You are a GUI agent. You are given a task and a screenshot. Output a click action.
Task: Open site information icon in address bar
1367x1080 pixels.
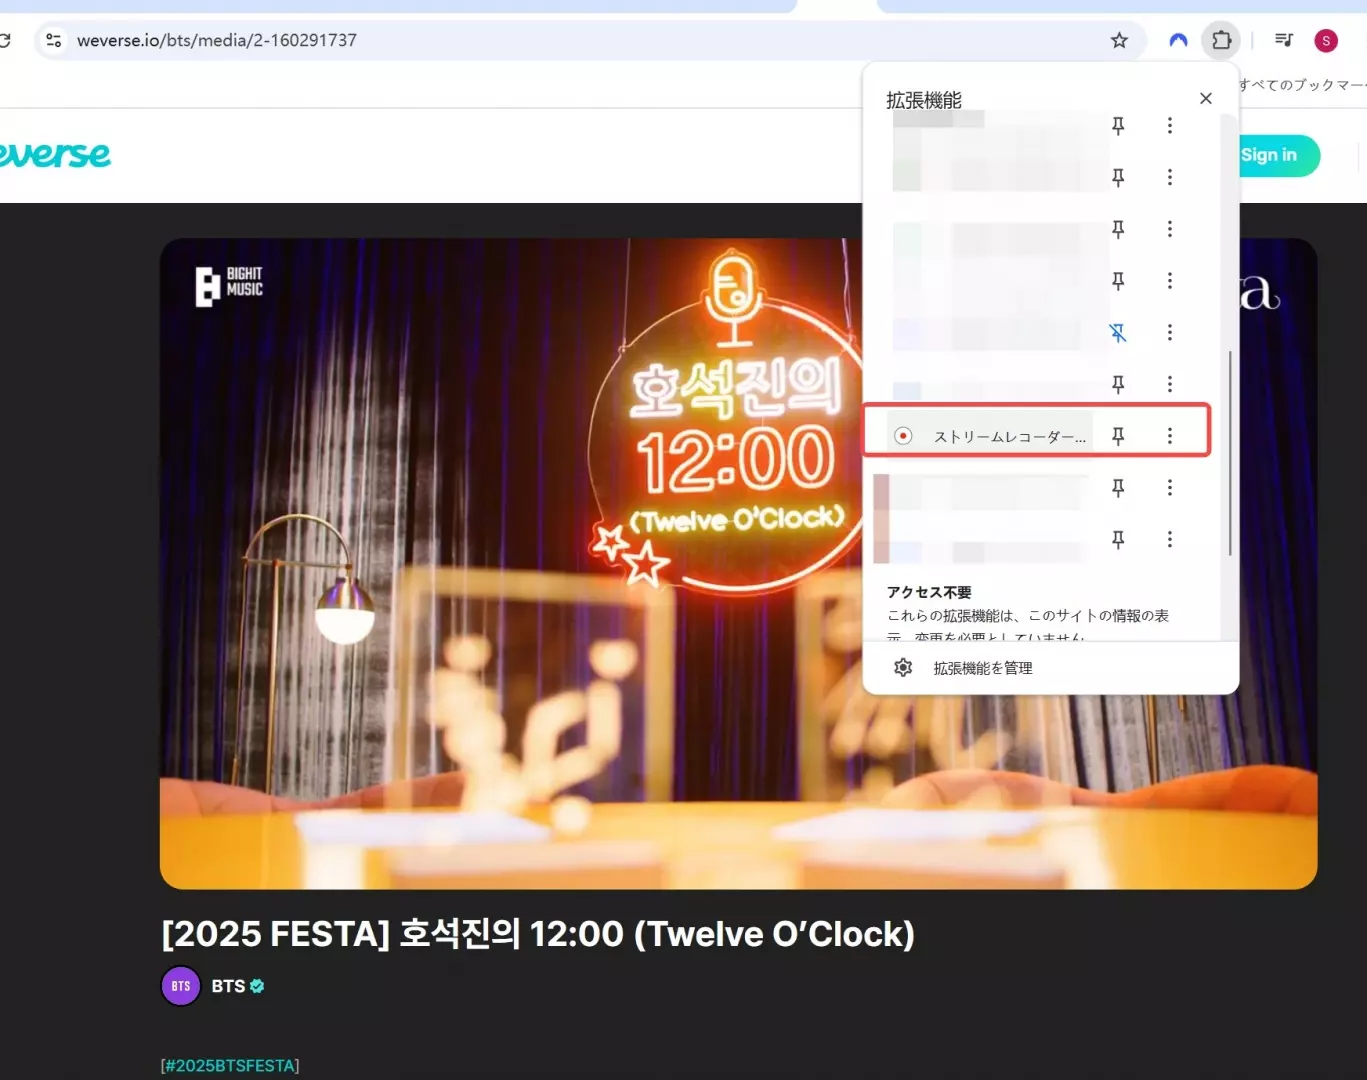pos(54,40)
